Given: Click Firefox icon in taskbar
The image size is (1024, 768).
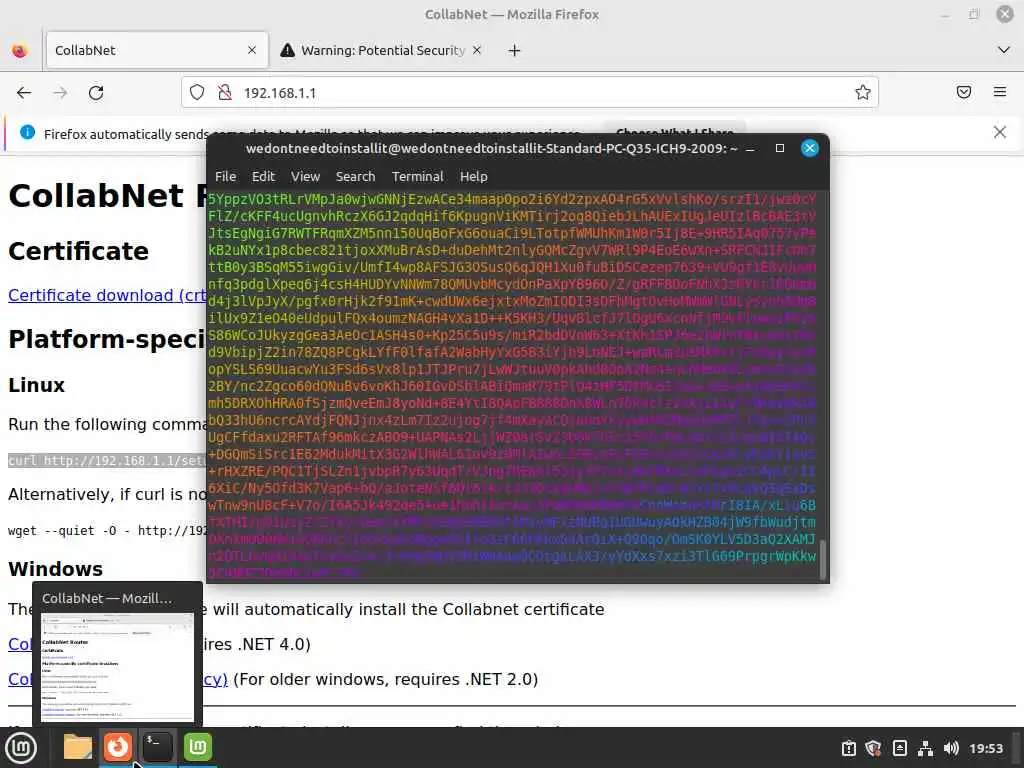Looking at the screenshot, I should pos(118,746).
